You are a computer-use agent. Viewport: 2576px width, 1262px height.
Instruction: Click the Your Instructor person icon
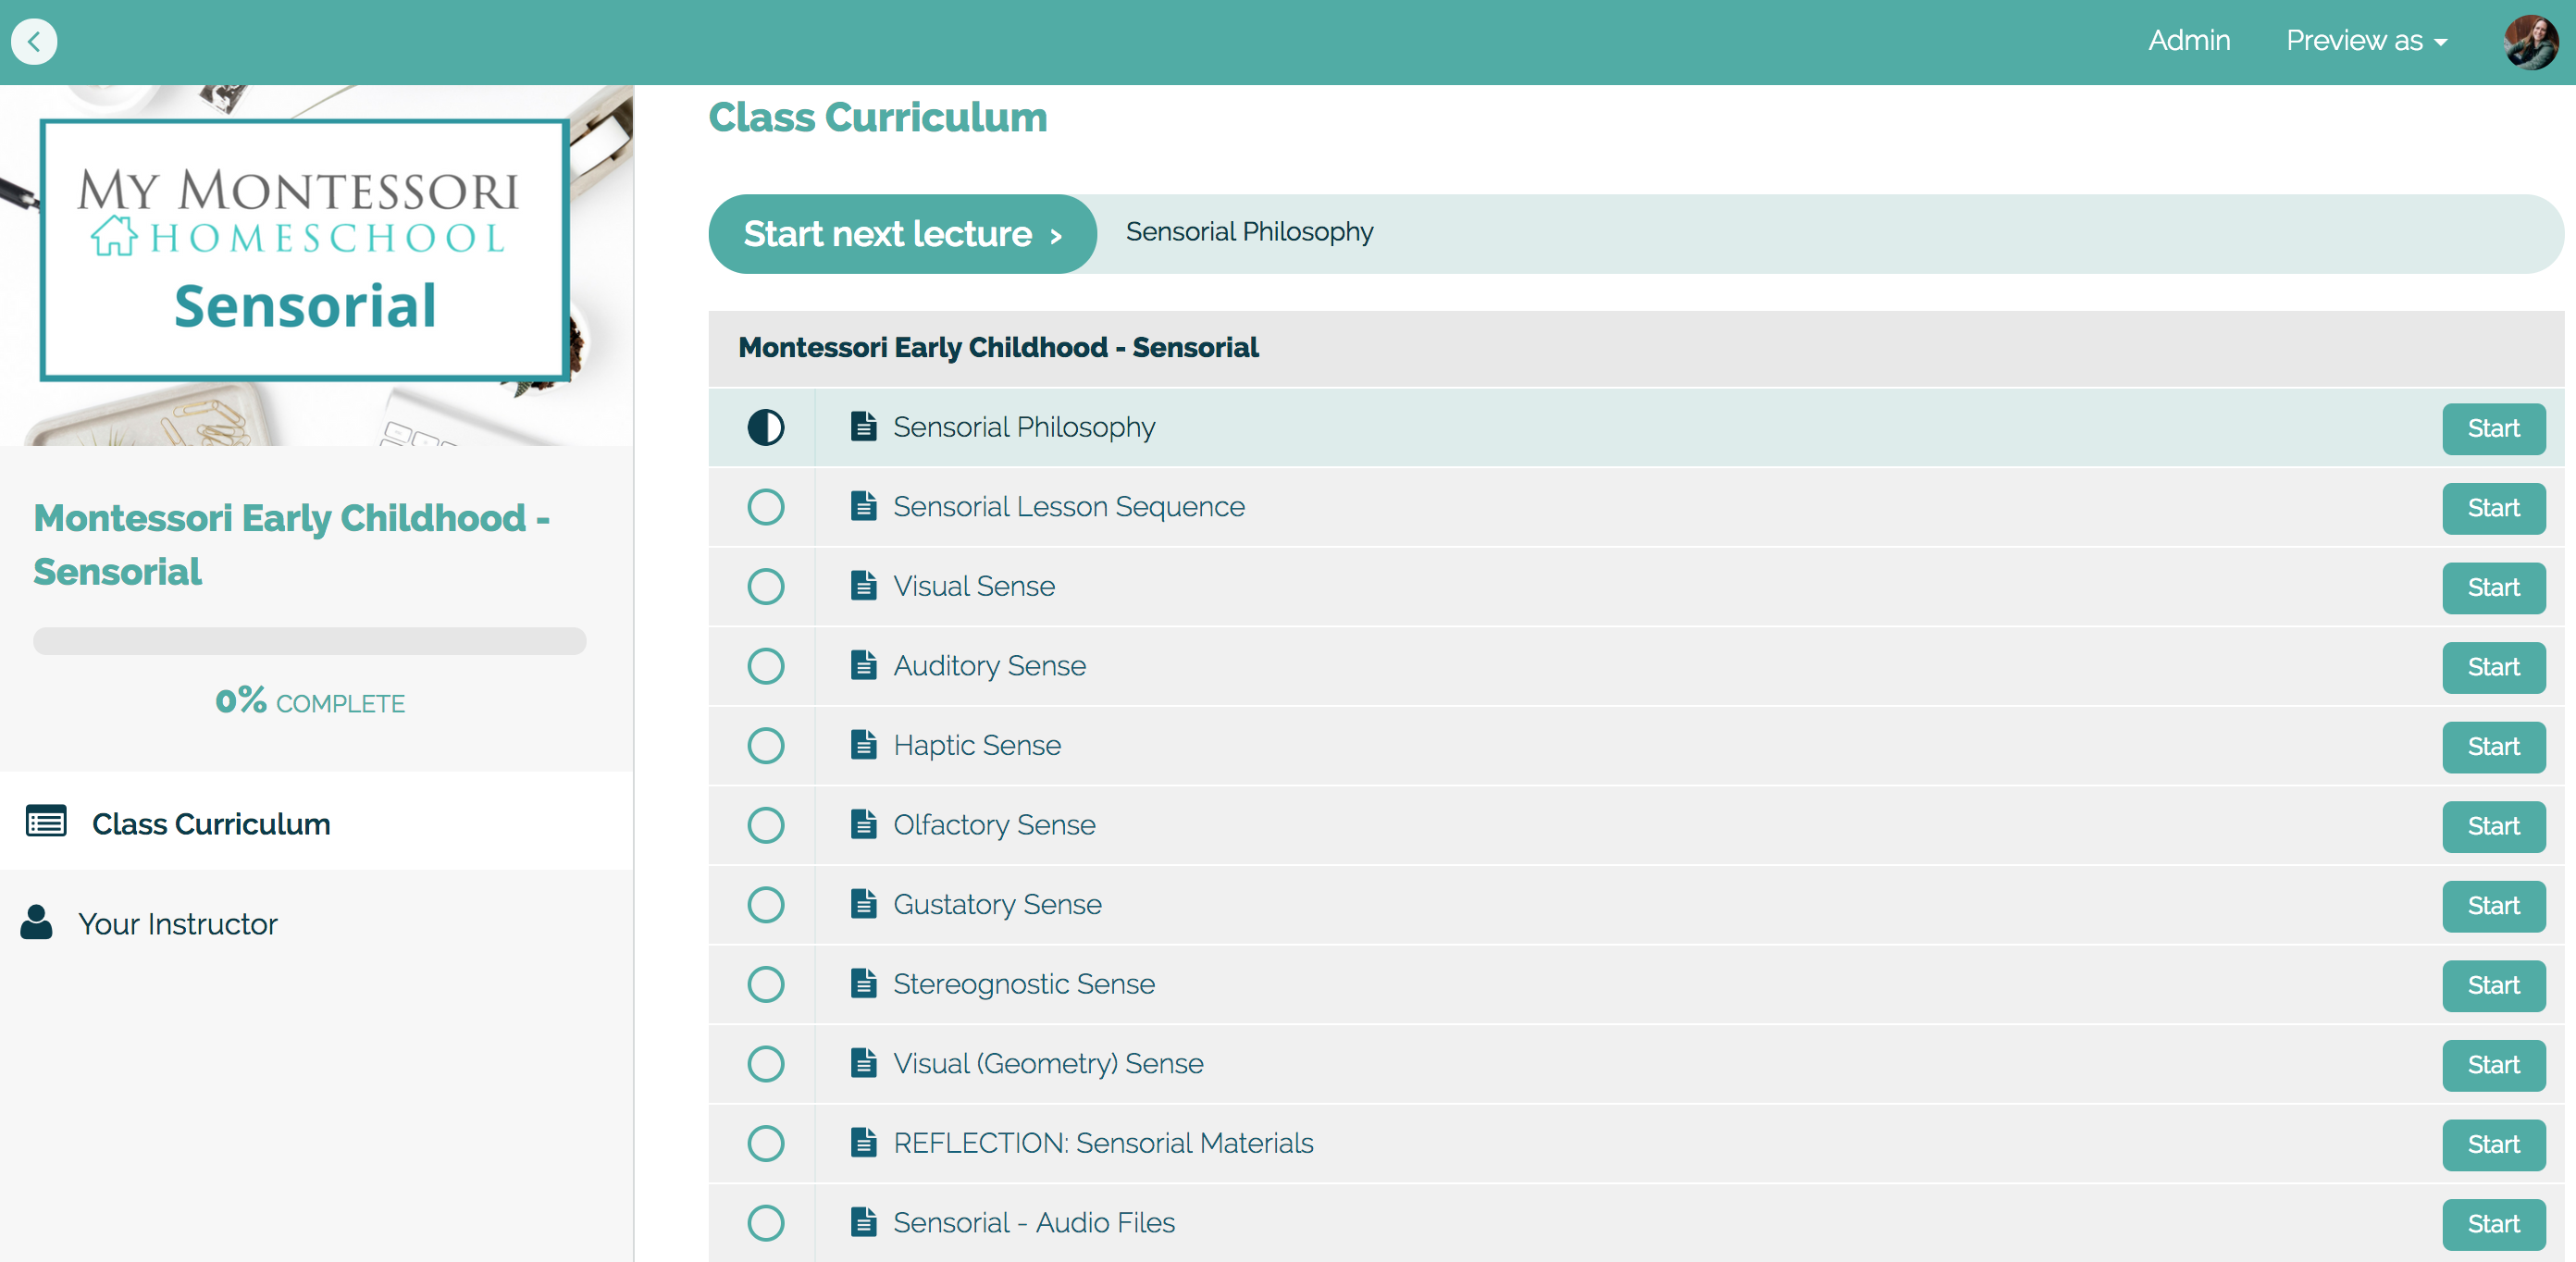coord(36,922)
